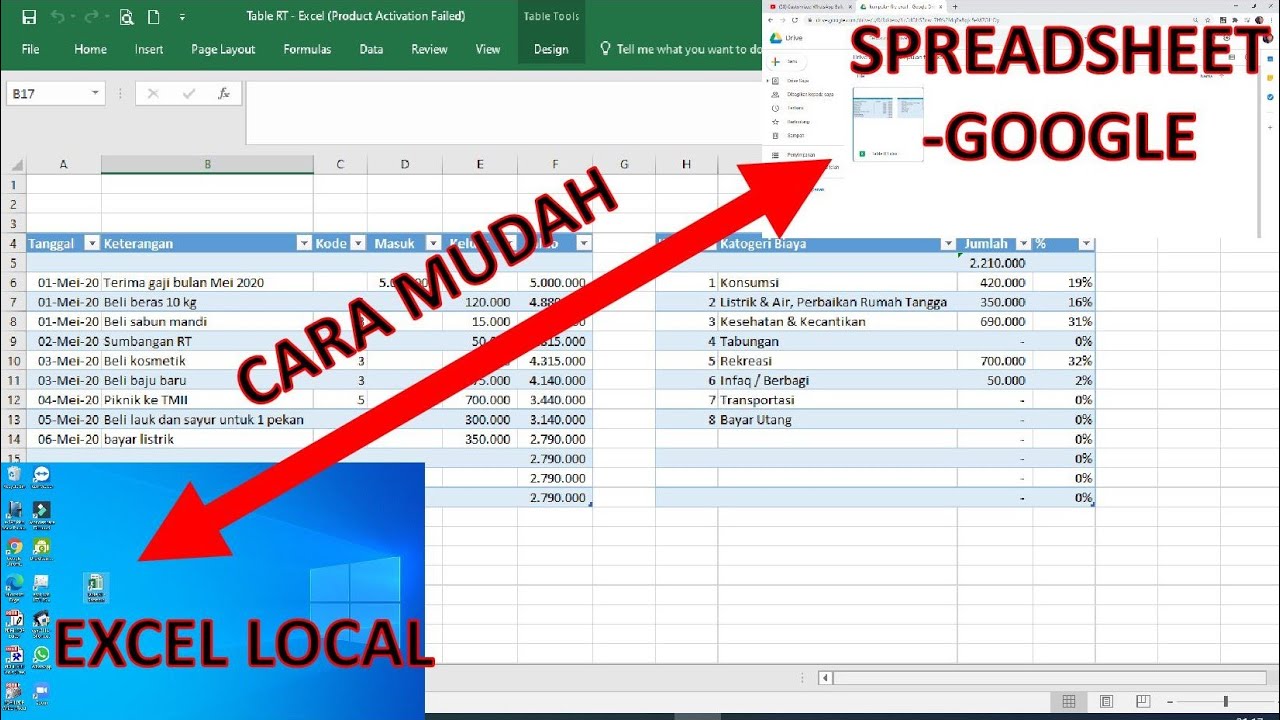Click cell 'Kesehatan & Kecantikan'
1280x720 pixels.
(837, 322)
